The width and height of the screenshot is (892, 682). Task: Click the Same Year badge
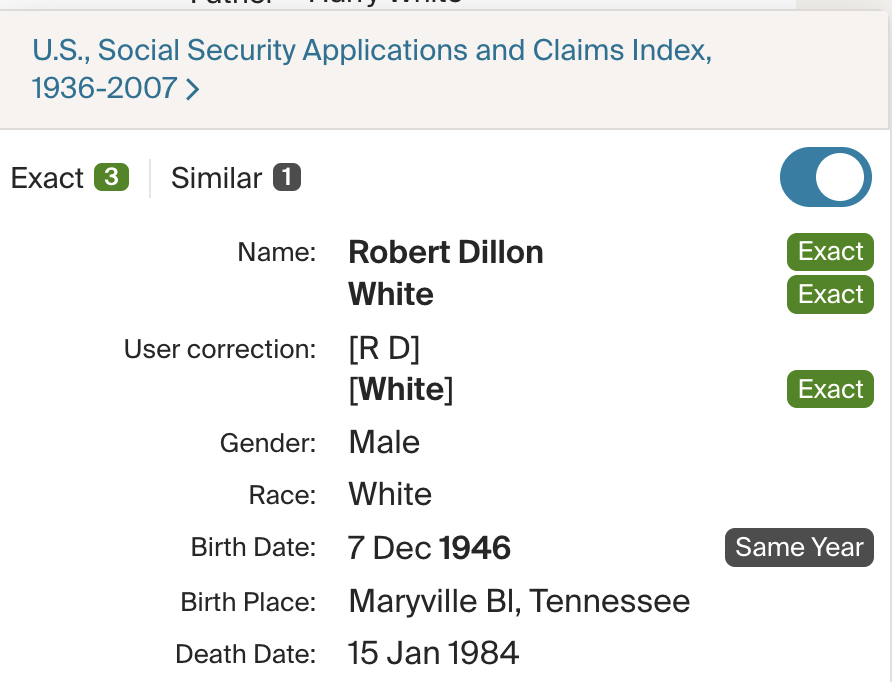tap(799, 547)
